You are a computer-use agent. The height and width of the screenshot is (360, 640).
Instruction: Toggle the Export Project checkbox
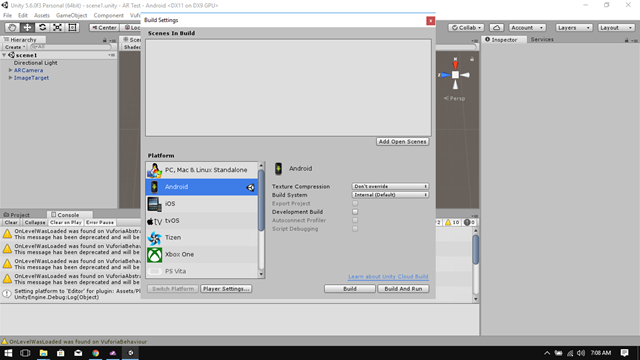pos(355,203)
